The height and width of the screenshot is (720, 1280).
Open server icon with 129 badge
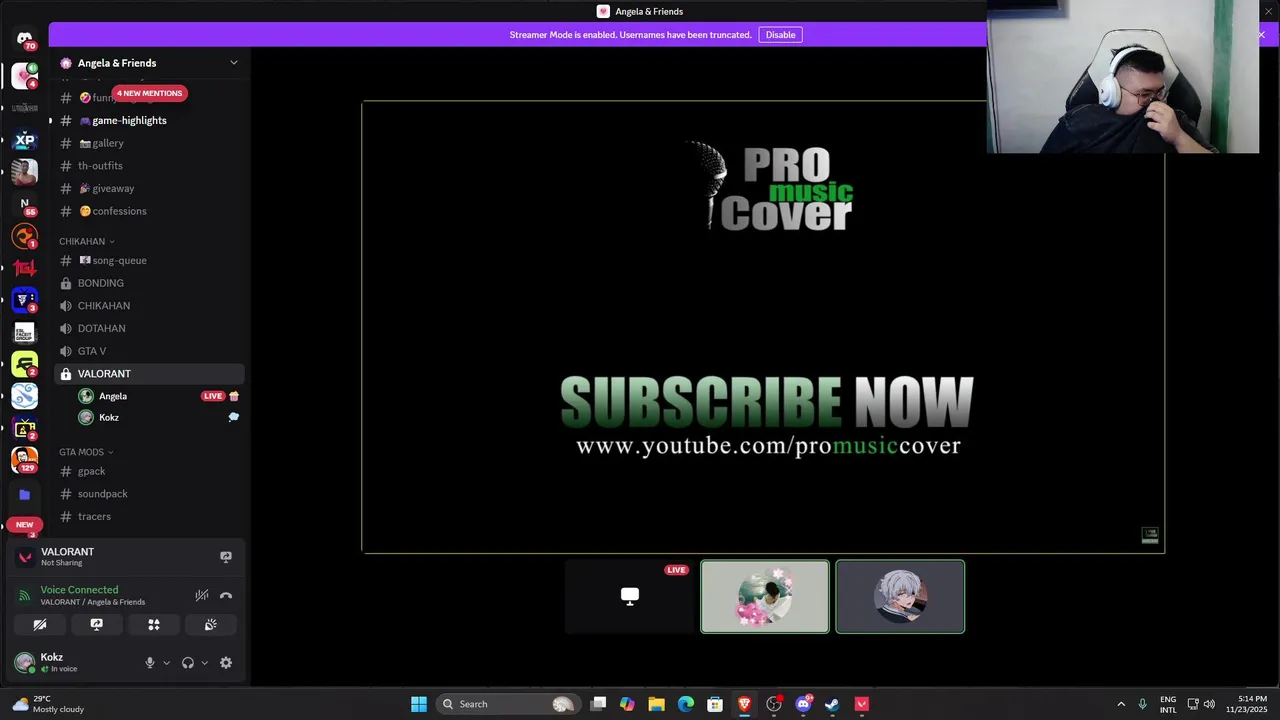point(25,460)
